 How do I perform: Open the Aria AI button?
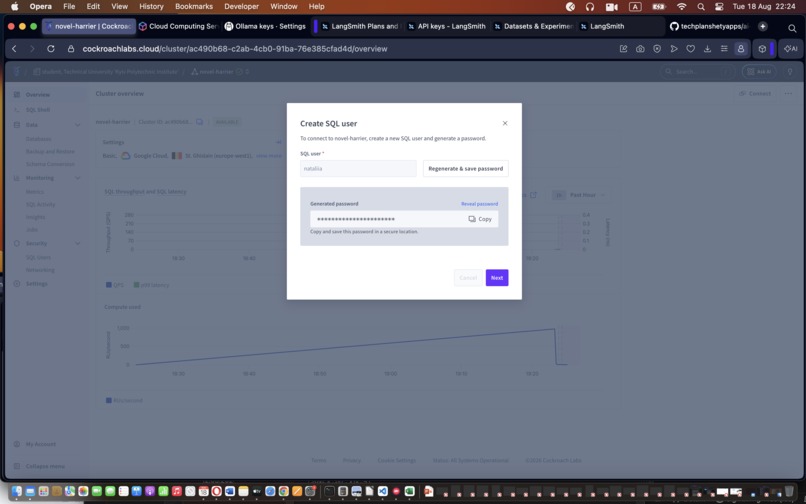click(x=790, y=49)
